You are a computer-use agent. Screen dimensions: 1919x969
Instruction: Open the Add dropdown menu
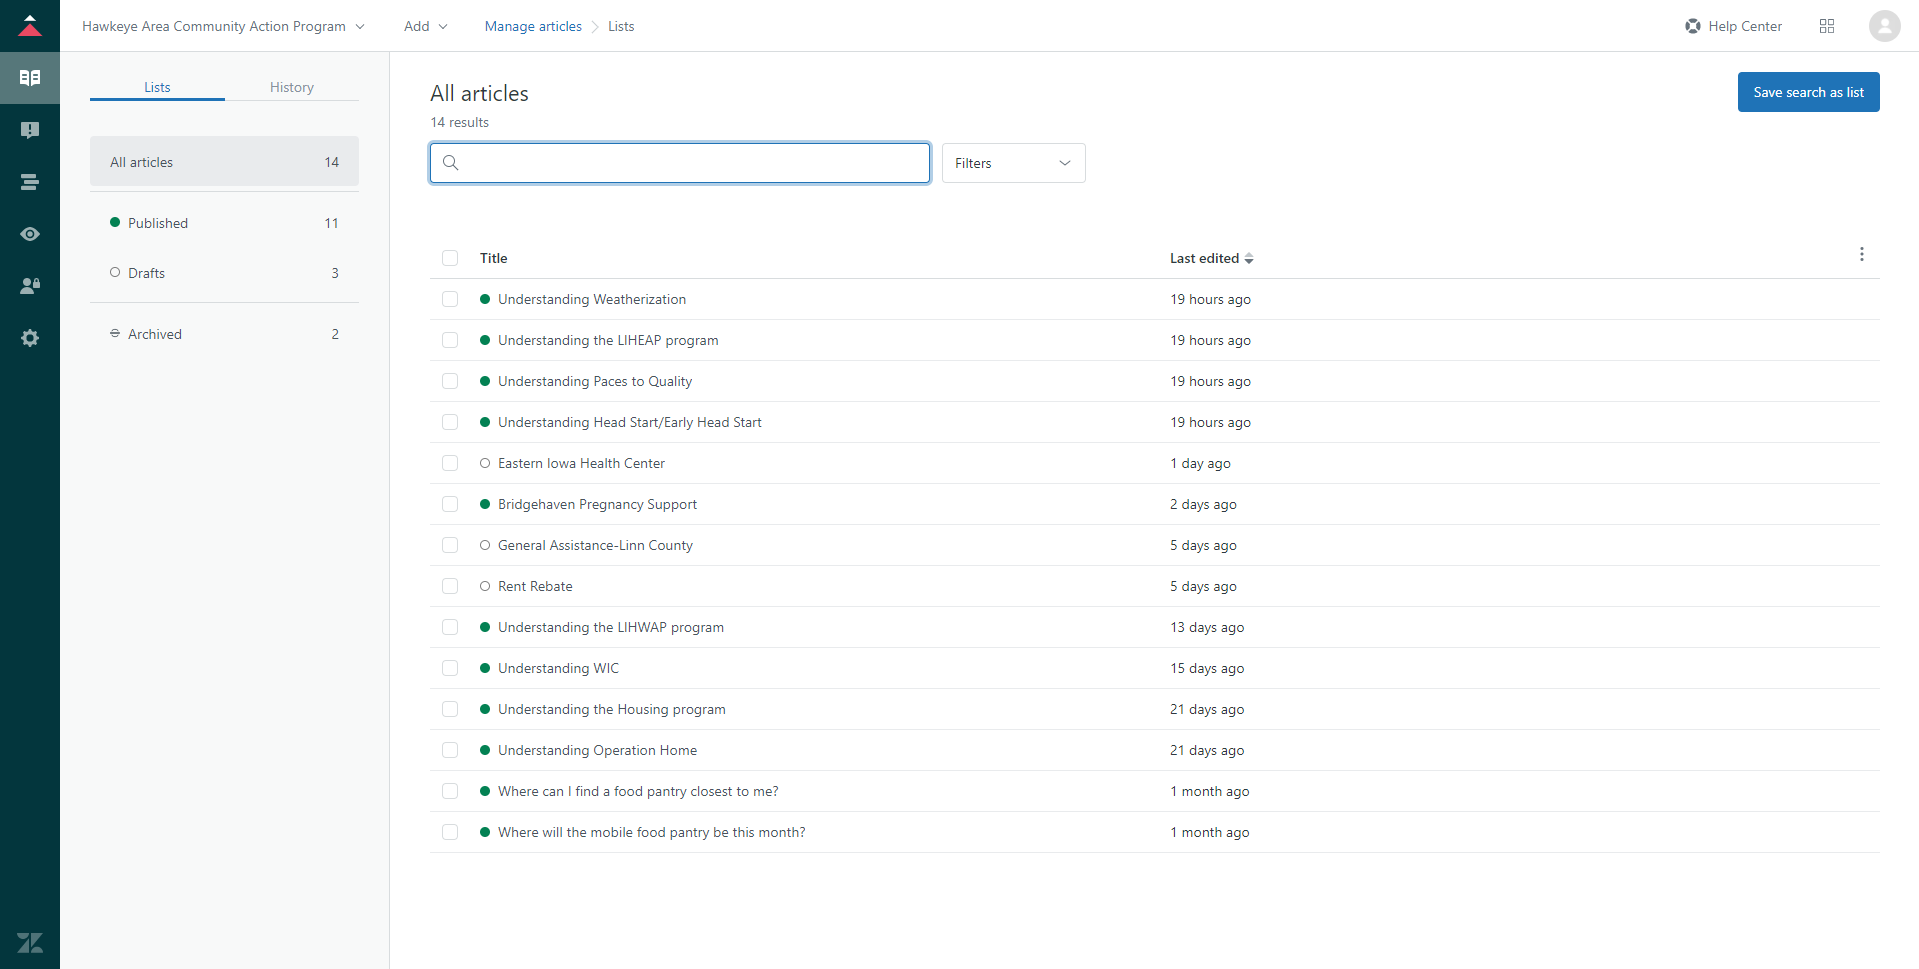(425, 26)
